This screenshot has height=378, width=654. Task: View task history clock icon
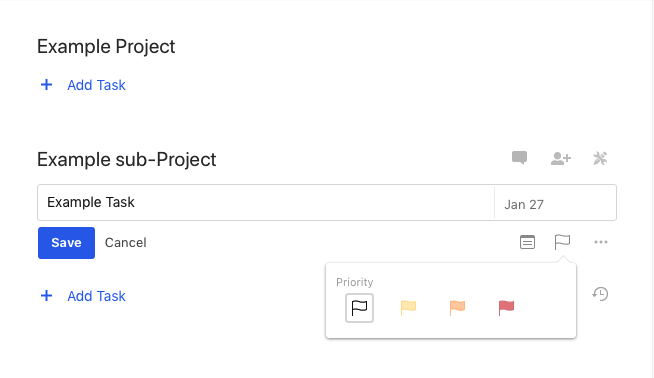600,294
